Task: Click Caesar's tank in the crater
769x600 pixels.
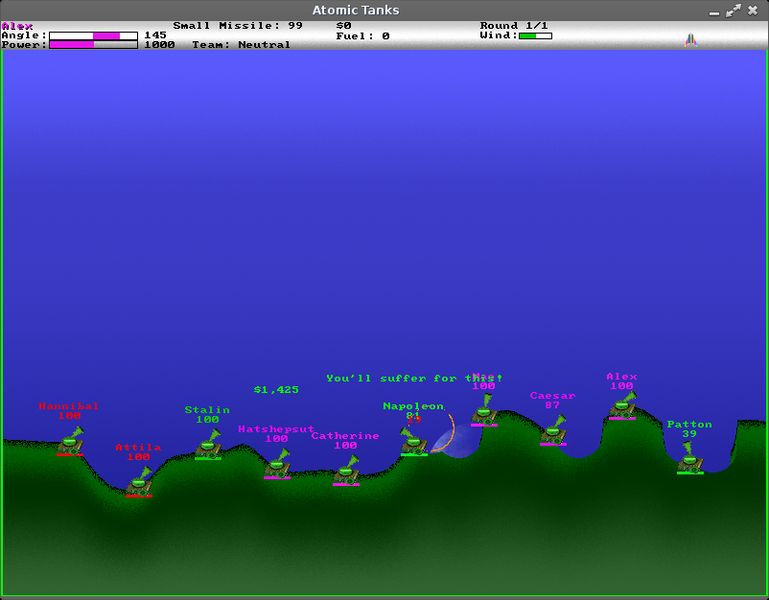Action: [553, 431]
